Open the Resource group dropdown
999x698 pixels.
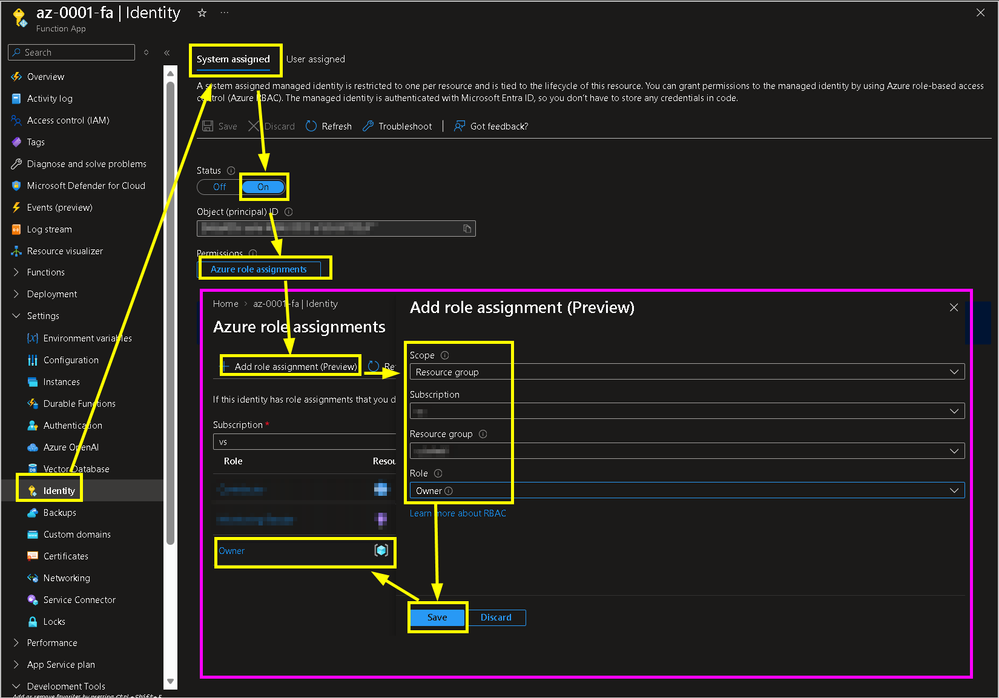point(687,451)
